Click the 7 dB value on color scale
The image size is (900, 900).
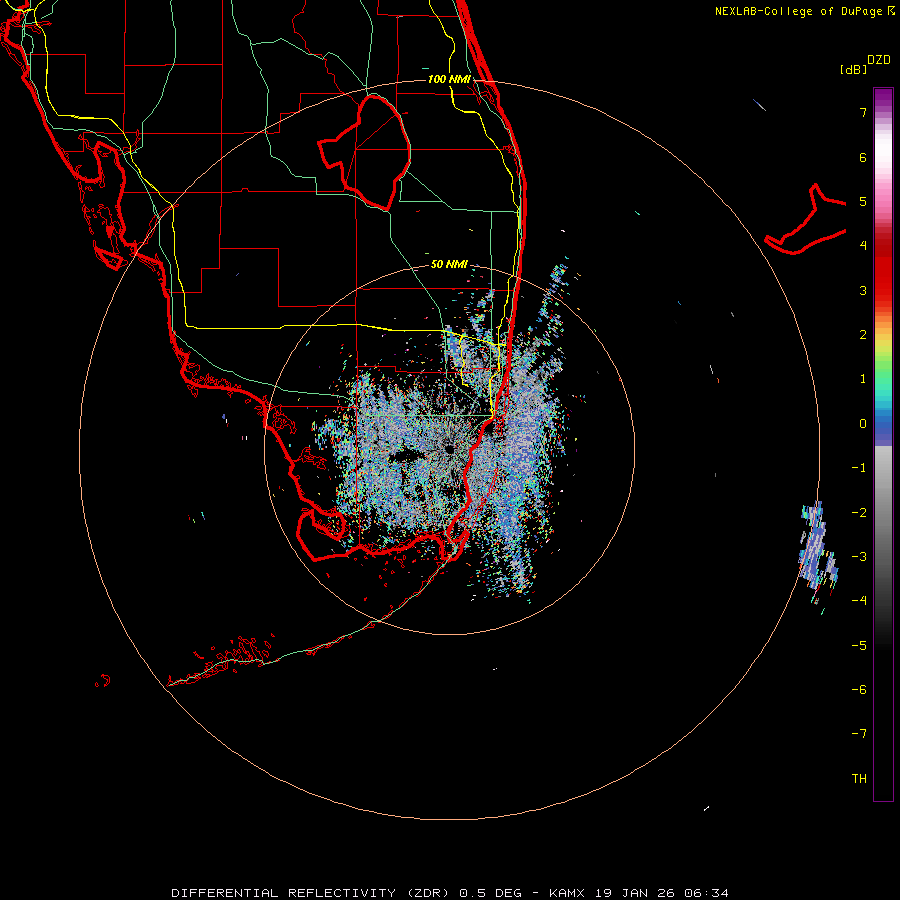point(863,112)
